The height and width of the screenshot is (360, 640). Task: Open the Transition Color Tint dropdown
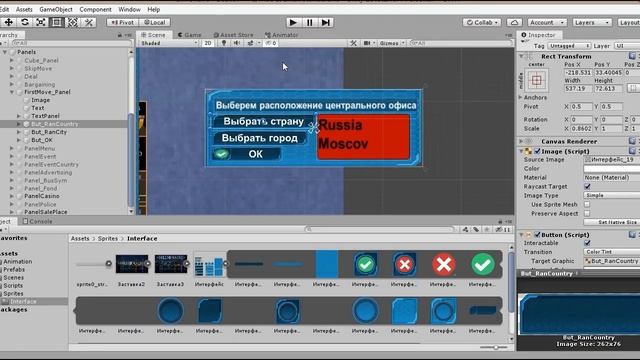[611, 252]
